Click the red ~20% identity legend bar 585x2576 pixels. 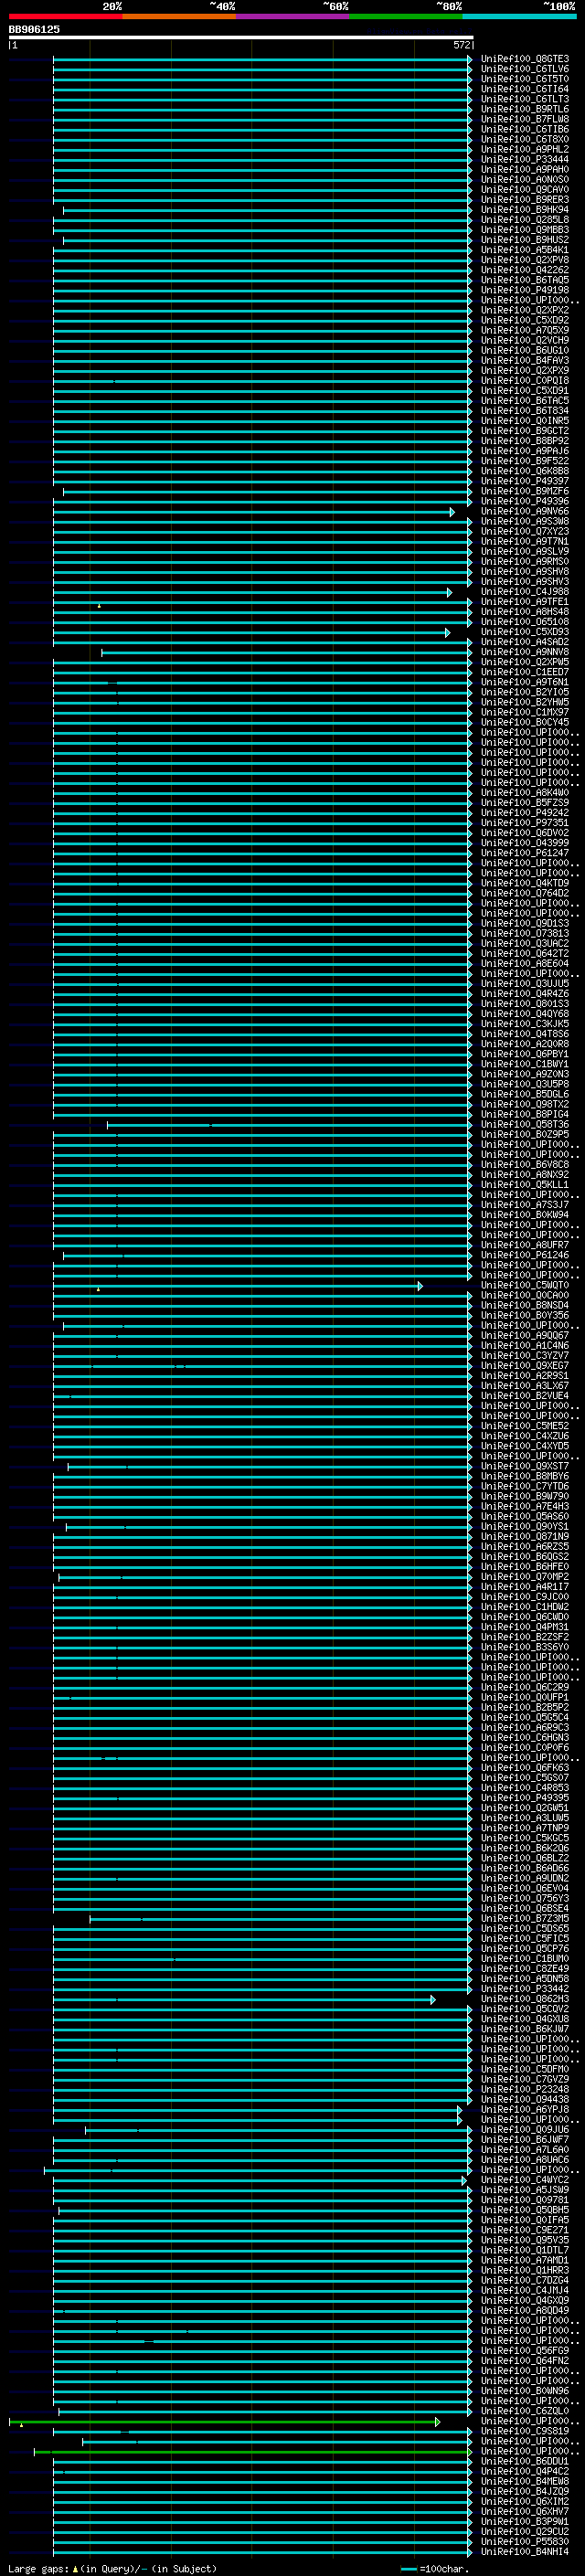(66, 17)
